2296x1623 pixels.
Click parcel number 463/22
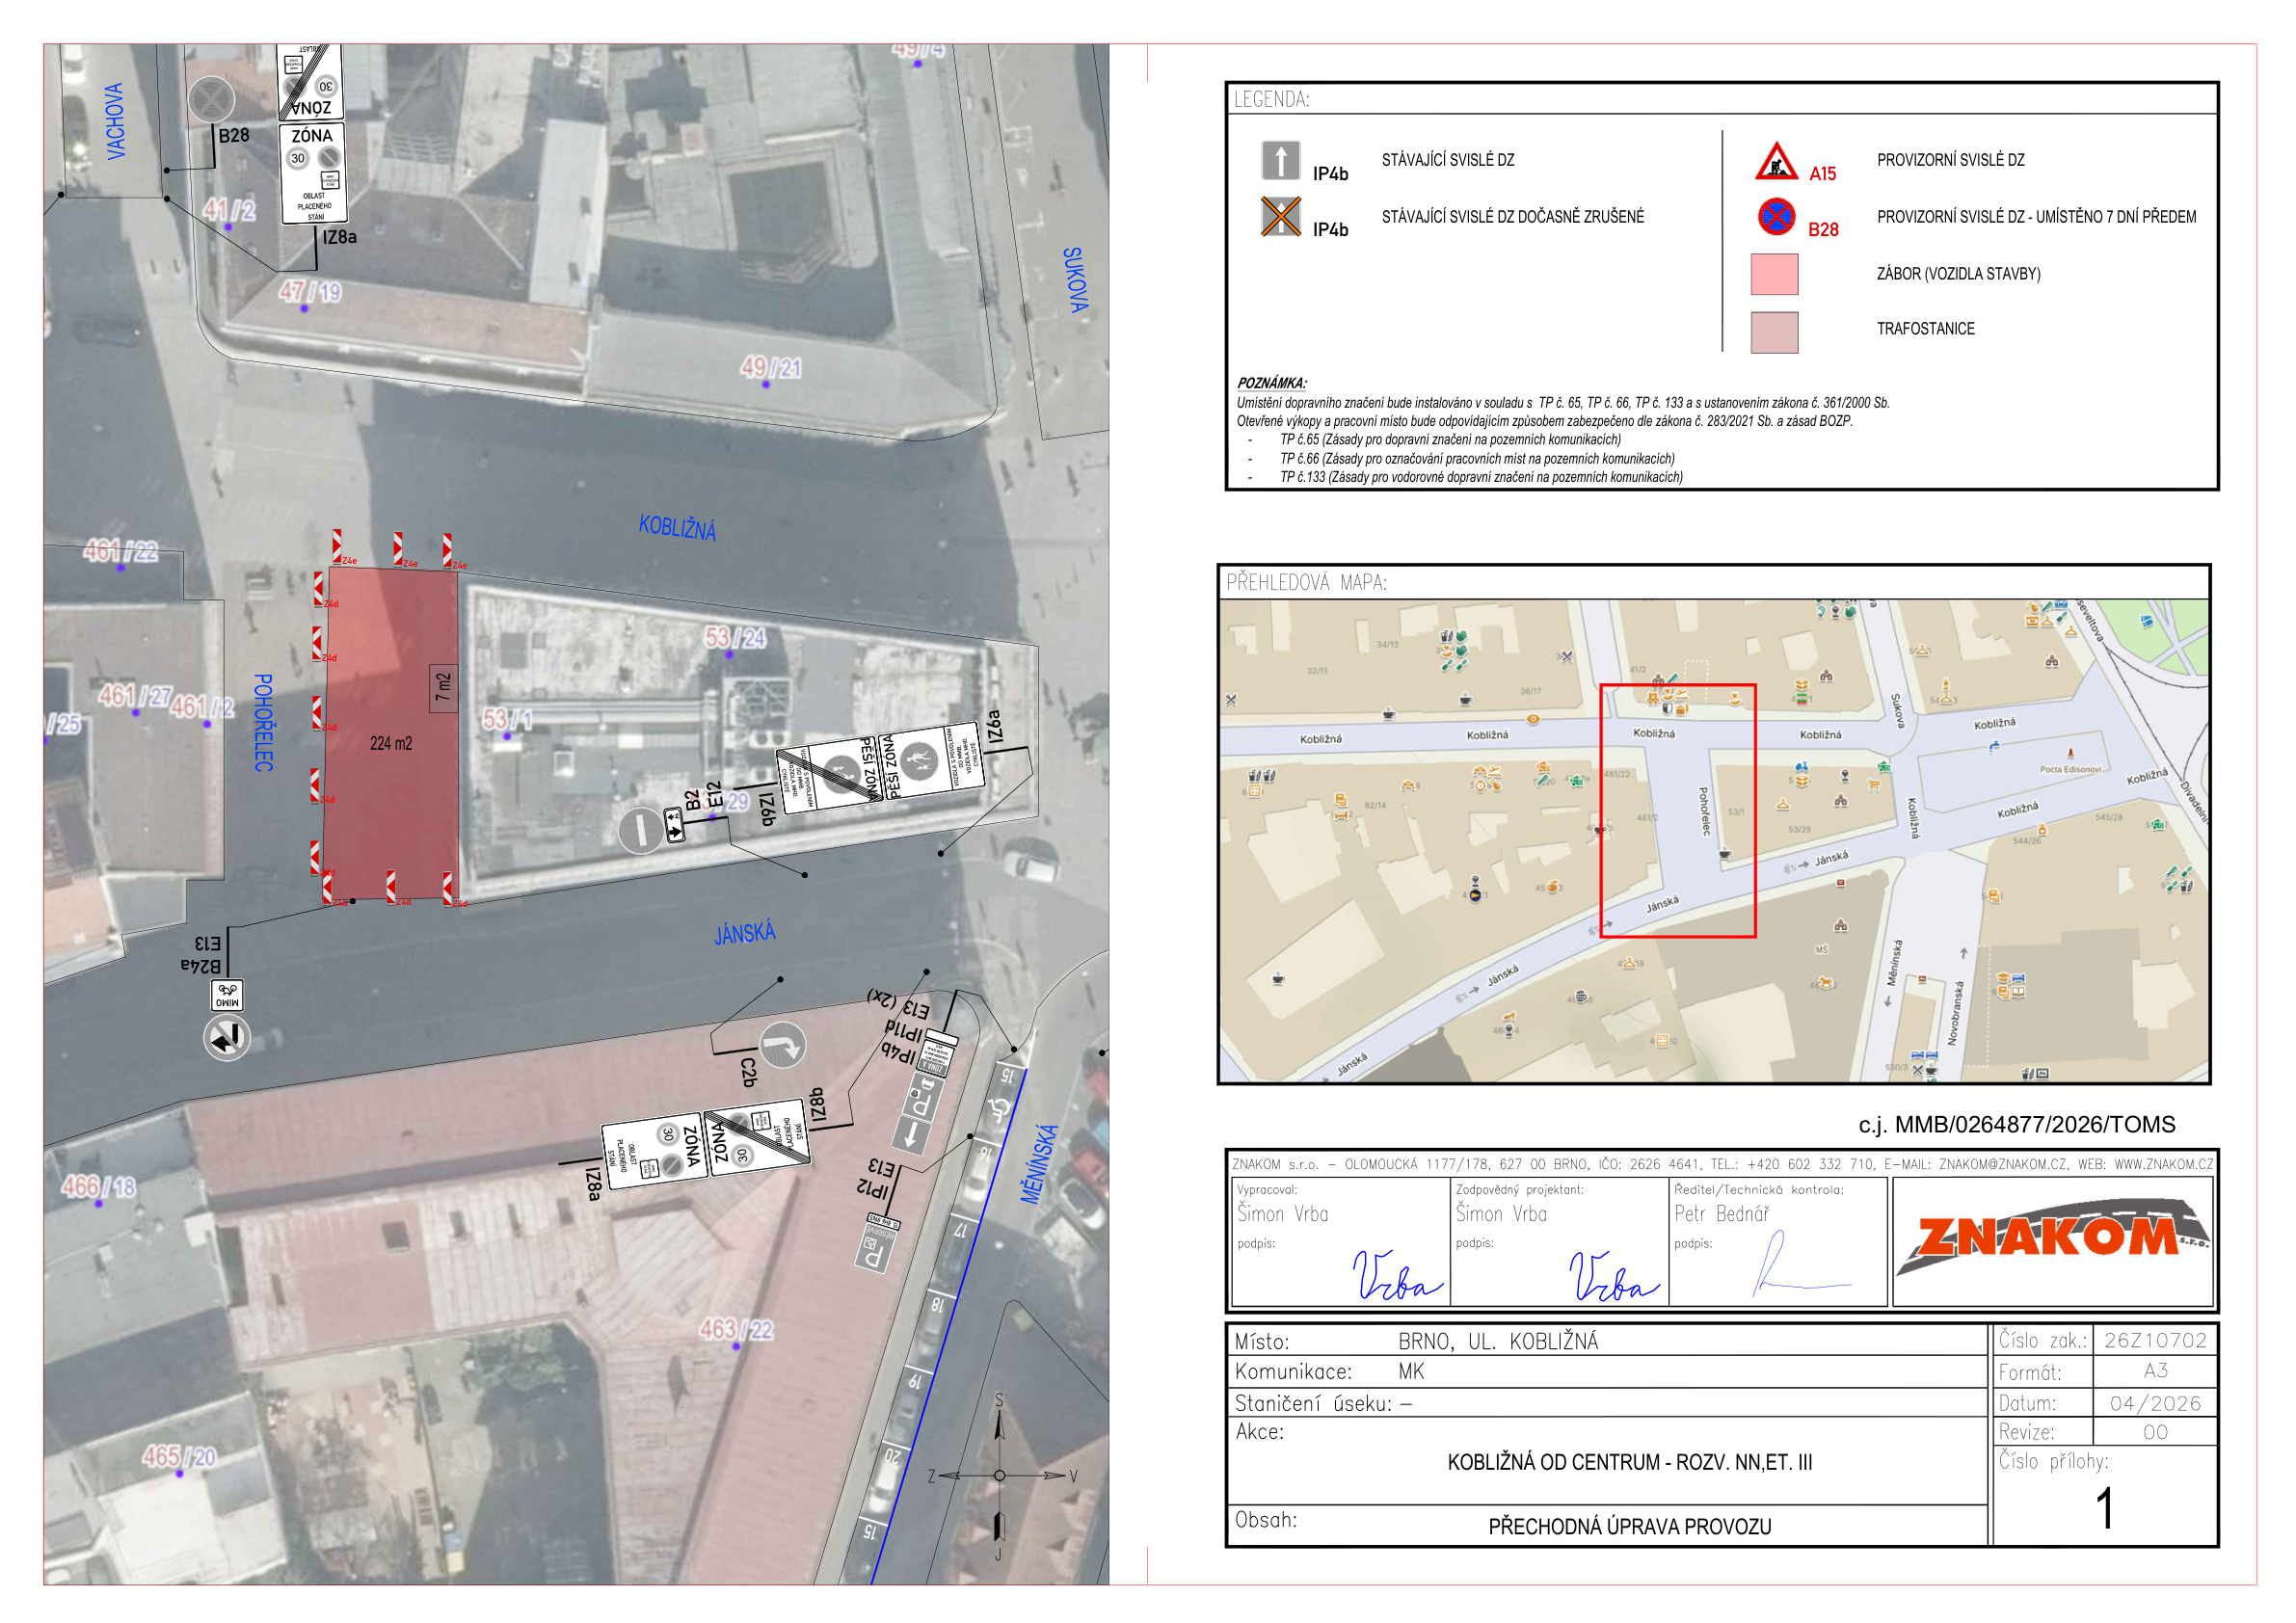[x=736, y=1329]
